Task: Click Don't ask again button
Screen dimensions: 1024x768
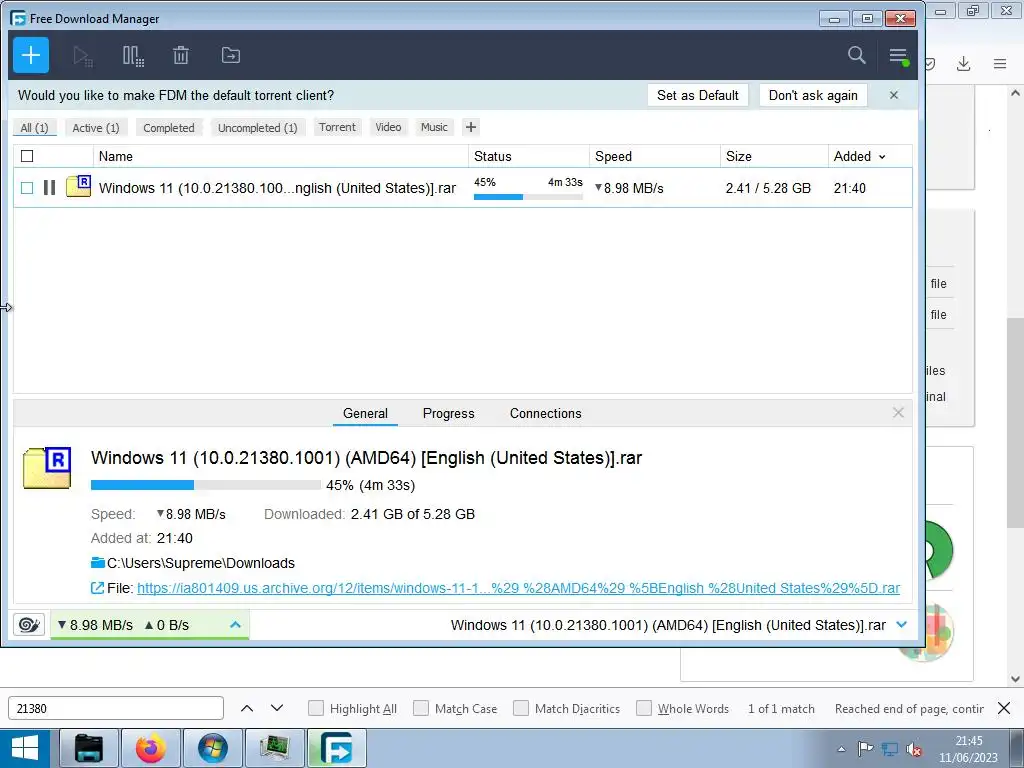Action: 813,95
